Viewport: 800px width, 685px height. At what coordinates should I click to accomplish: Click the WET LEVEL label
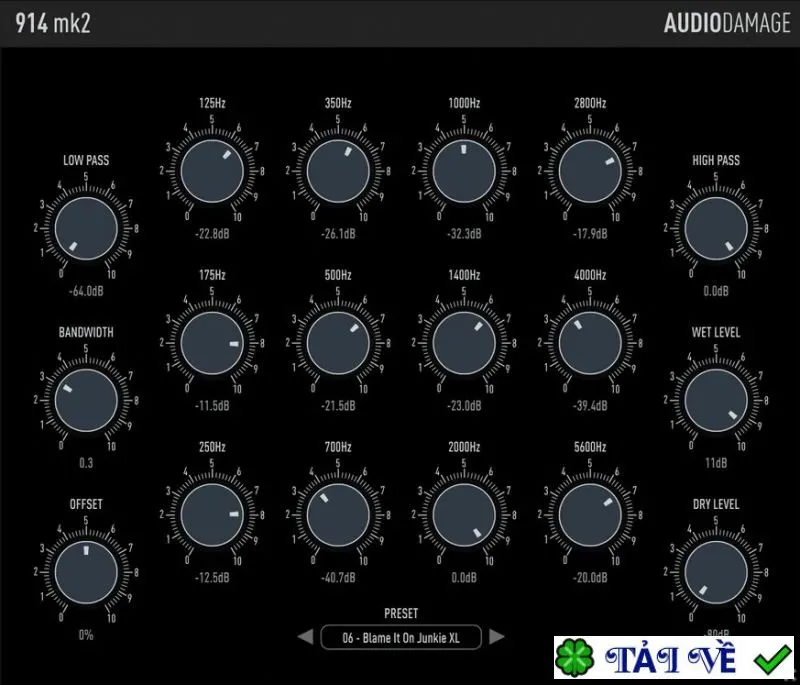tap(716, 333)
